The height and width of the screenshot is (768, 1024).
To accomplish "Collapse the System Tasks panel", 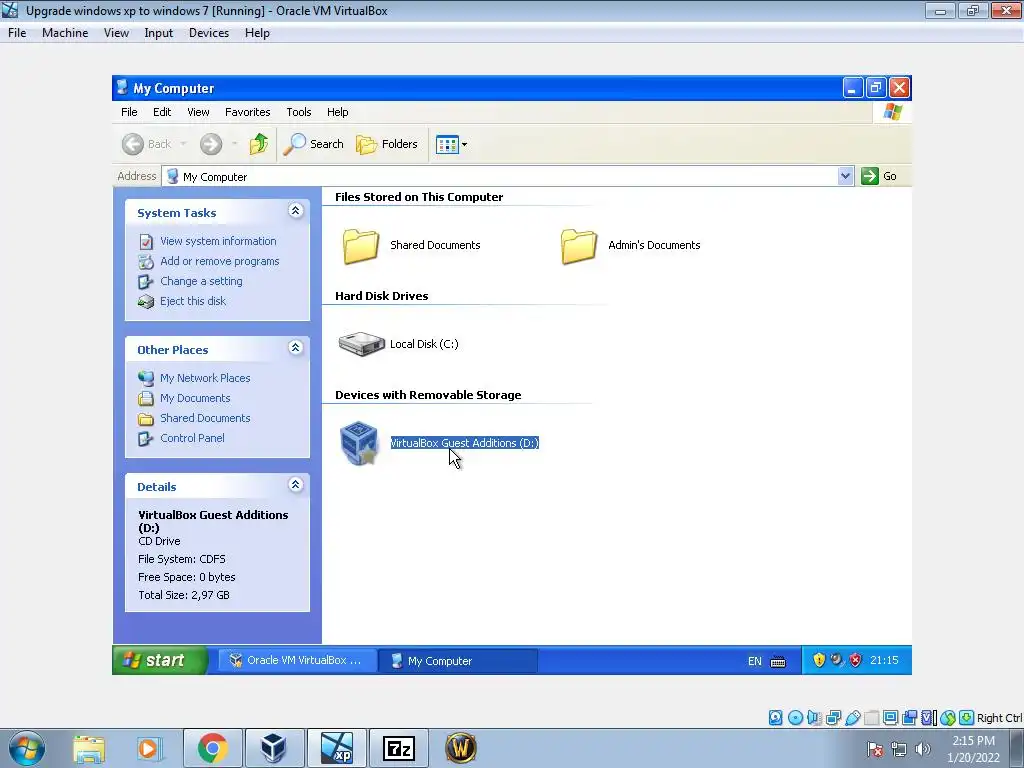I will [x=295, y=211].
